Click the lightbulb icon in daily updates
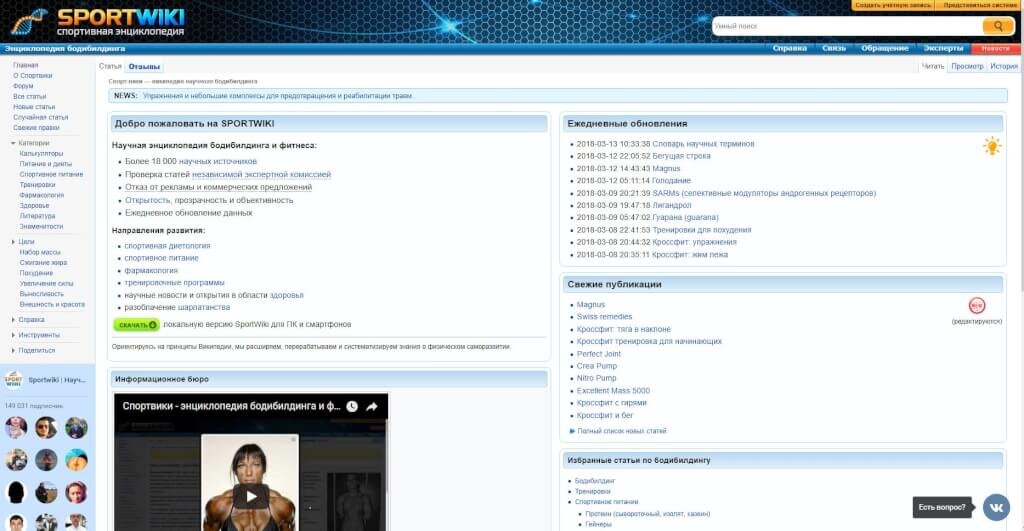The height and width of the screenshot is (531, 1024). point(992,146)
